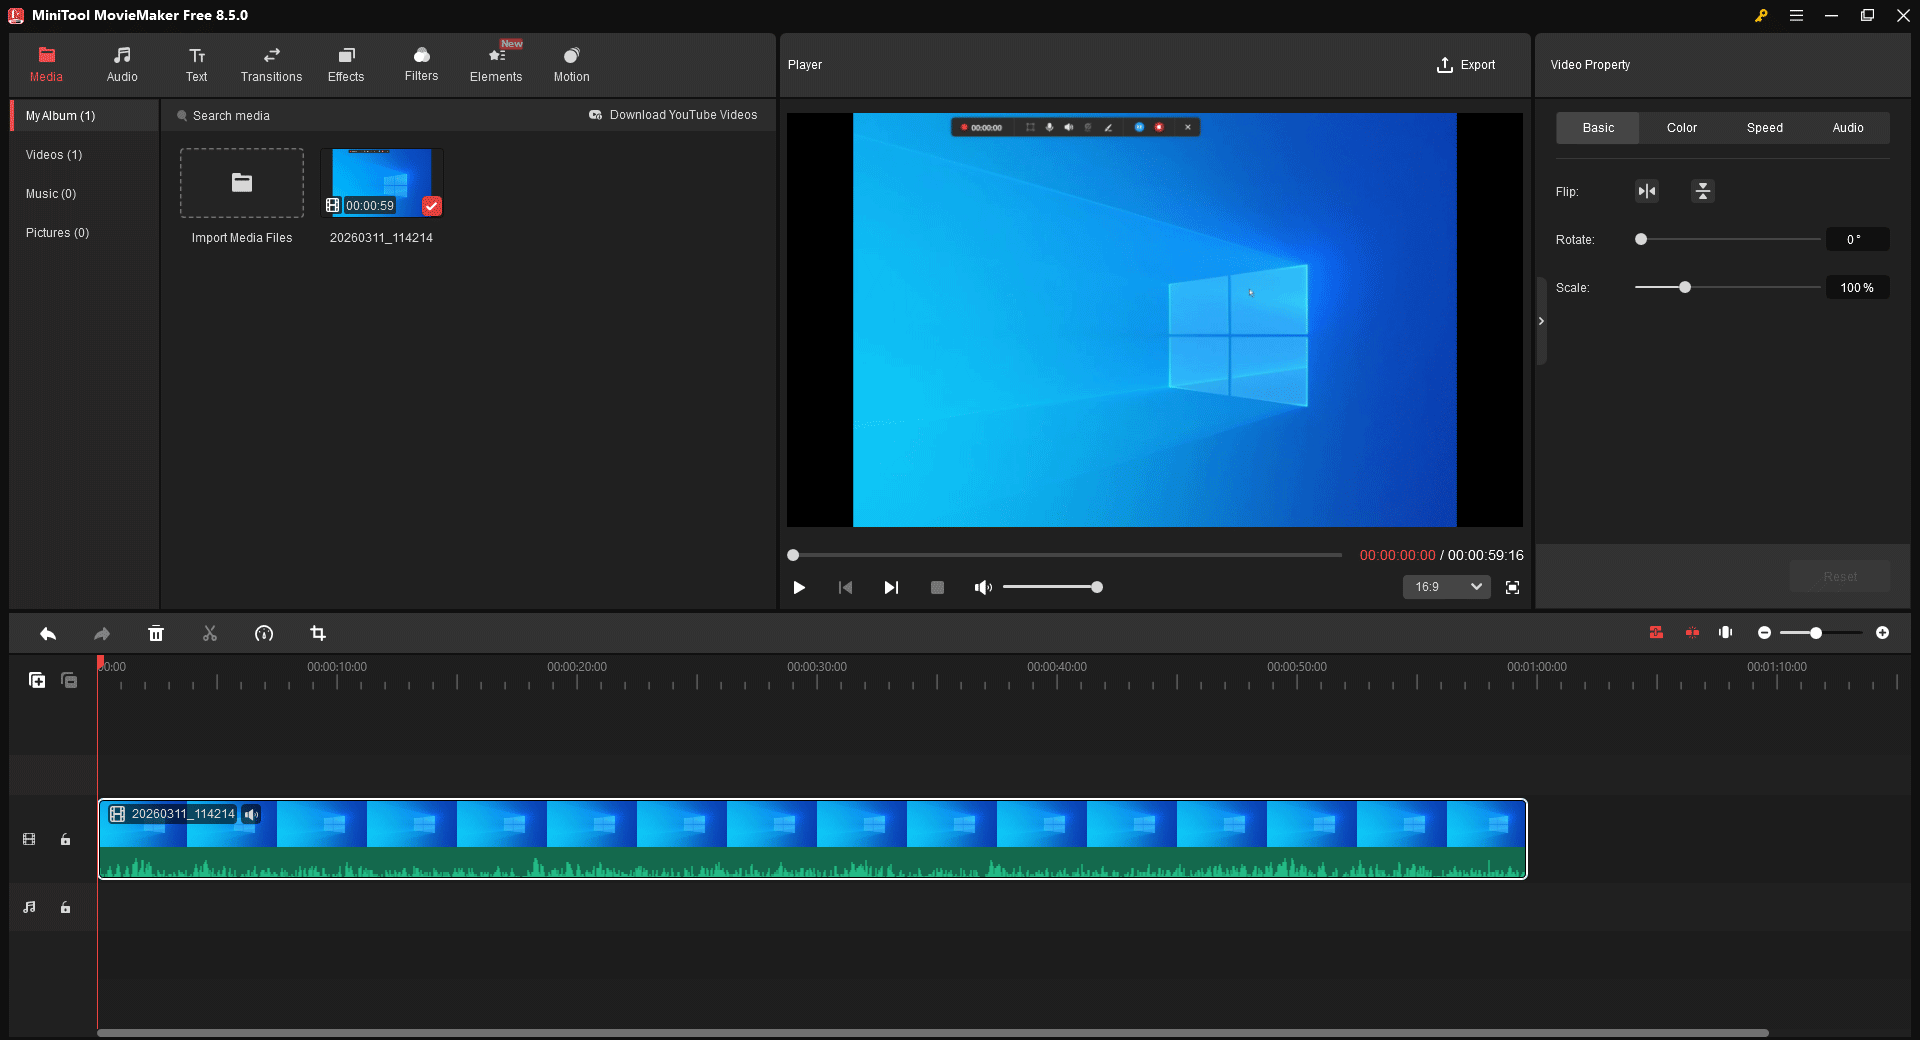
Task: Select the 20260311_114214 media thumbnail
Action: [x=381, y=181]
